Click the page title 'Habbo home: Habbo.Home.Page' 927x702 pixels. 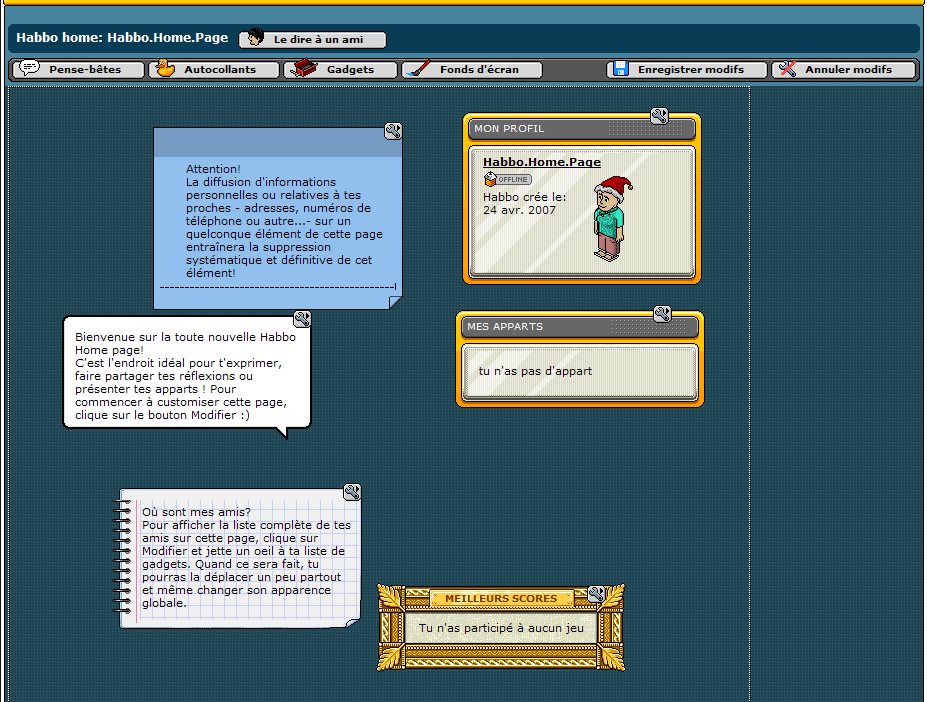pos(122,38)
